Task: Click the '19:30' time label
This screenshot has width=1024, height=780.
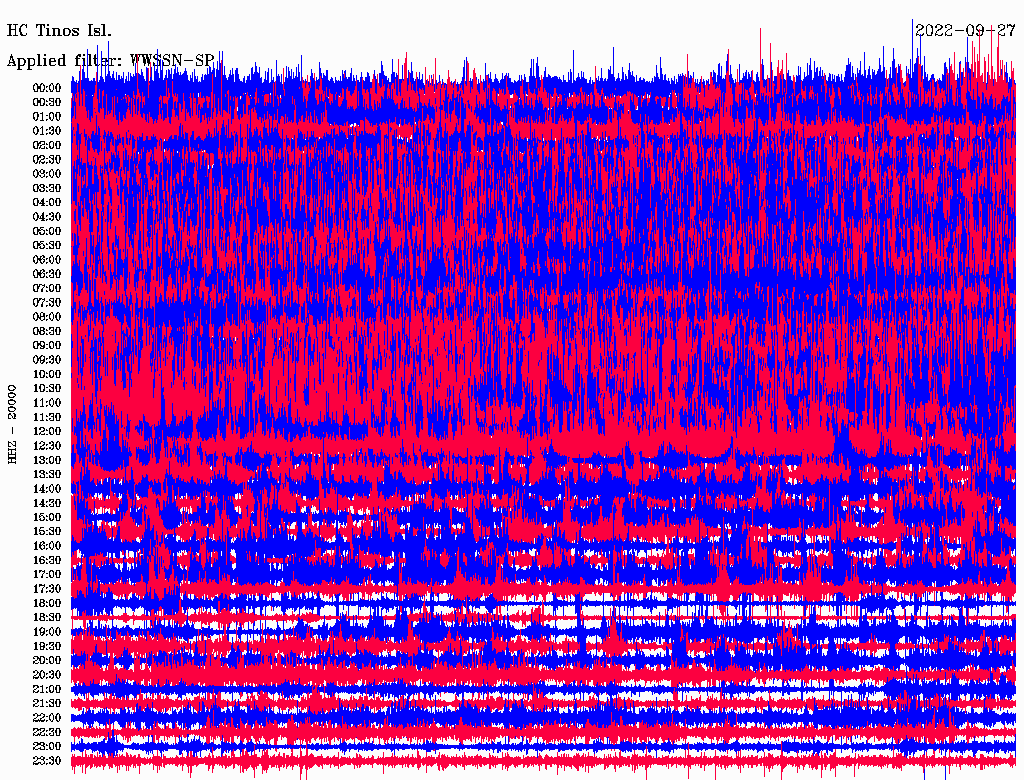Action: coord(47,646)
